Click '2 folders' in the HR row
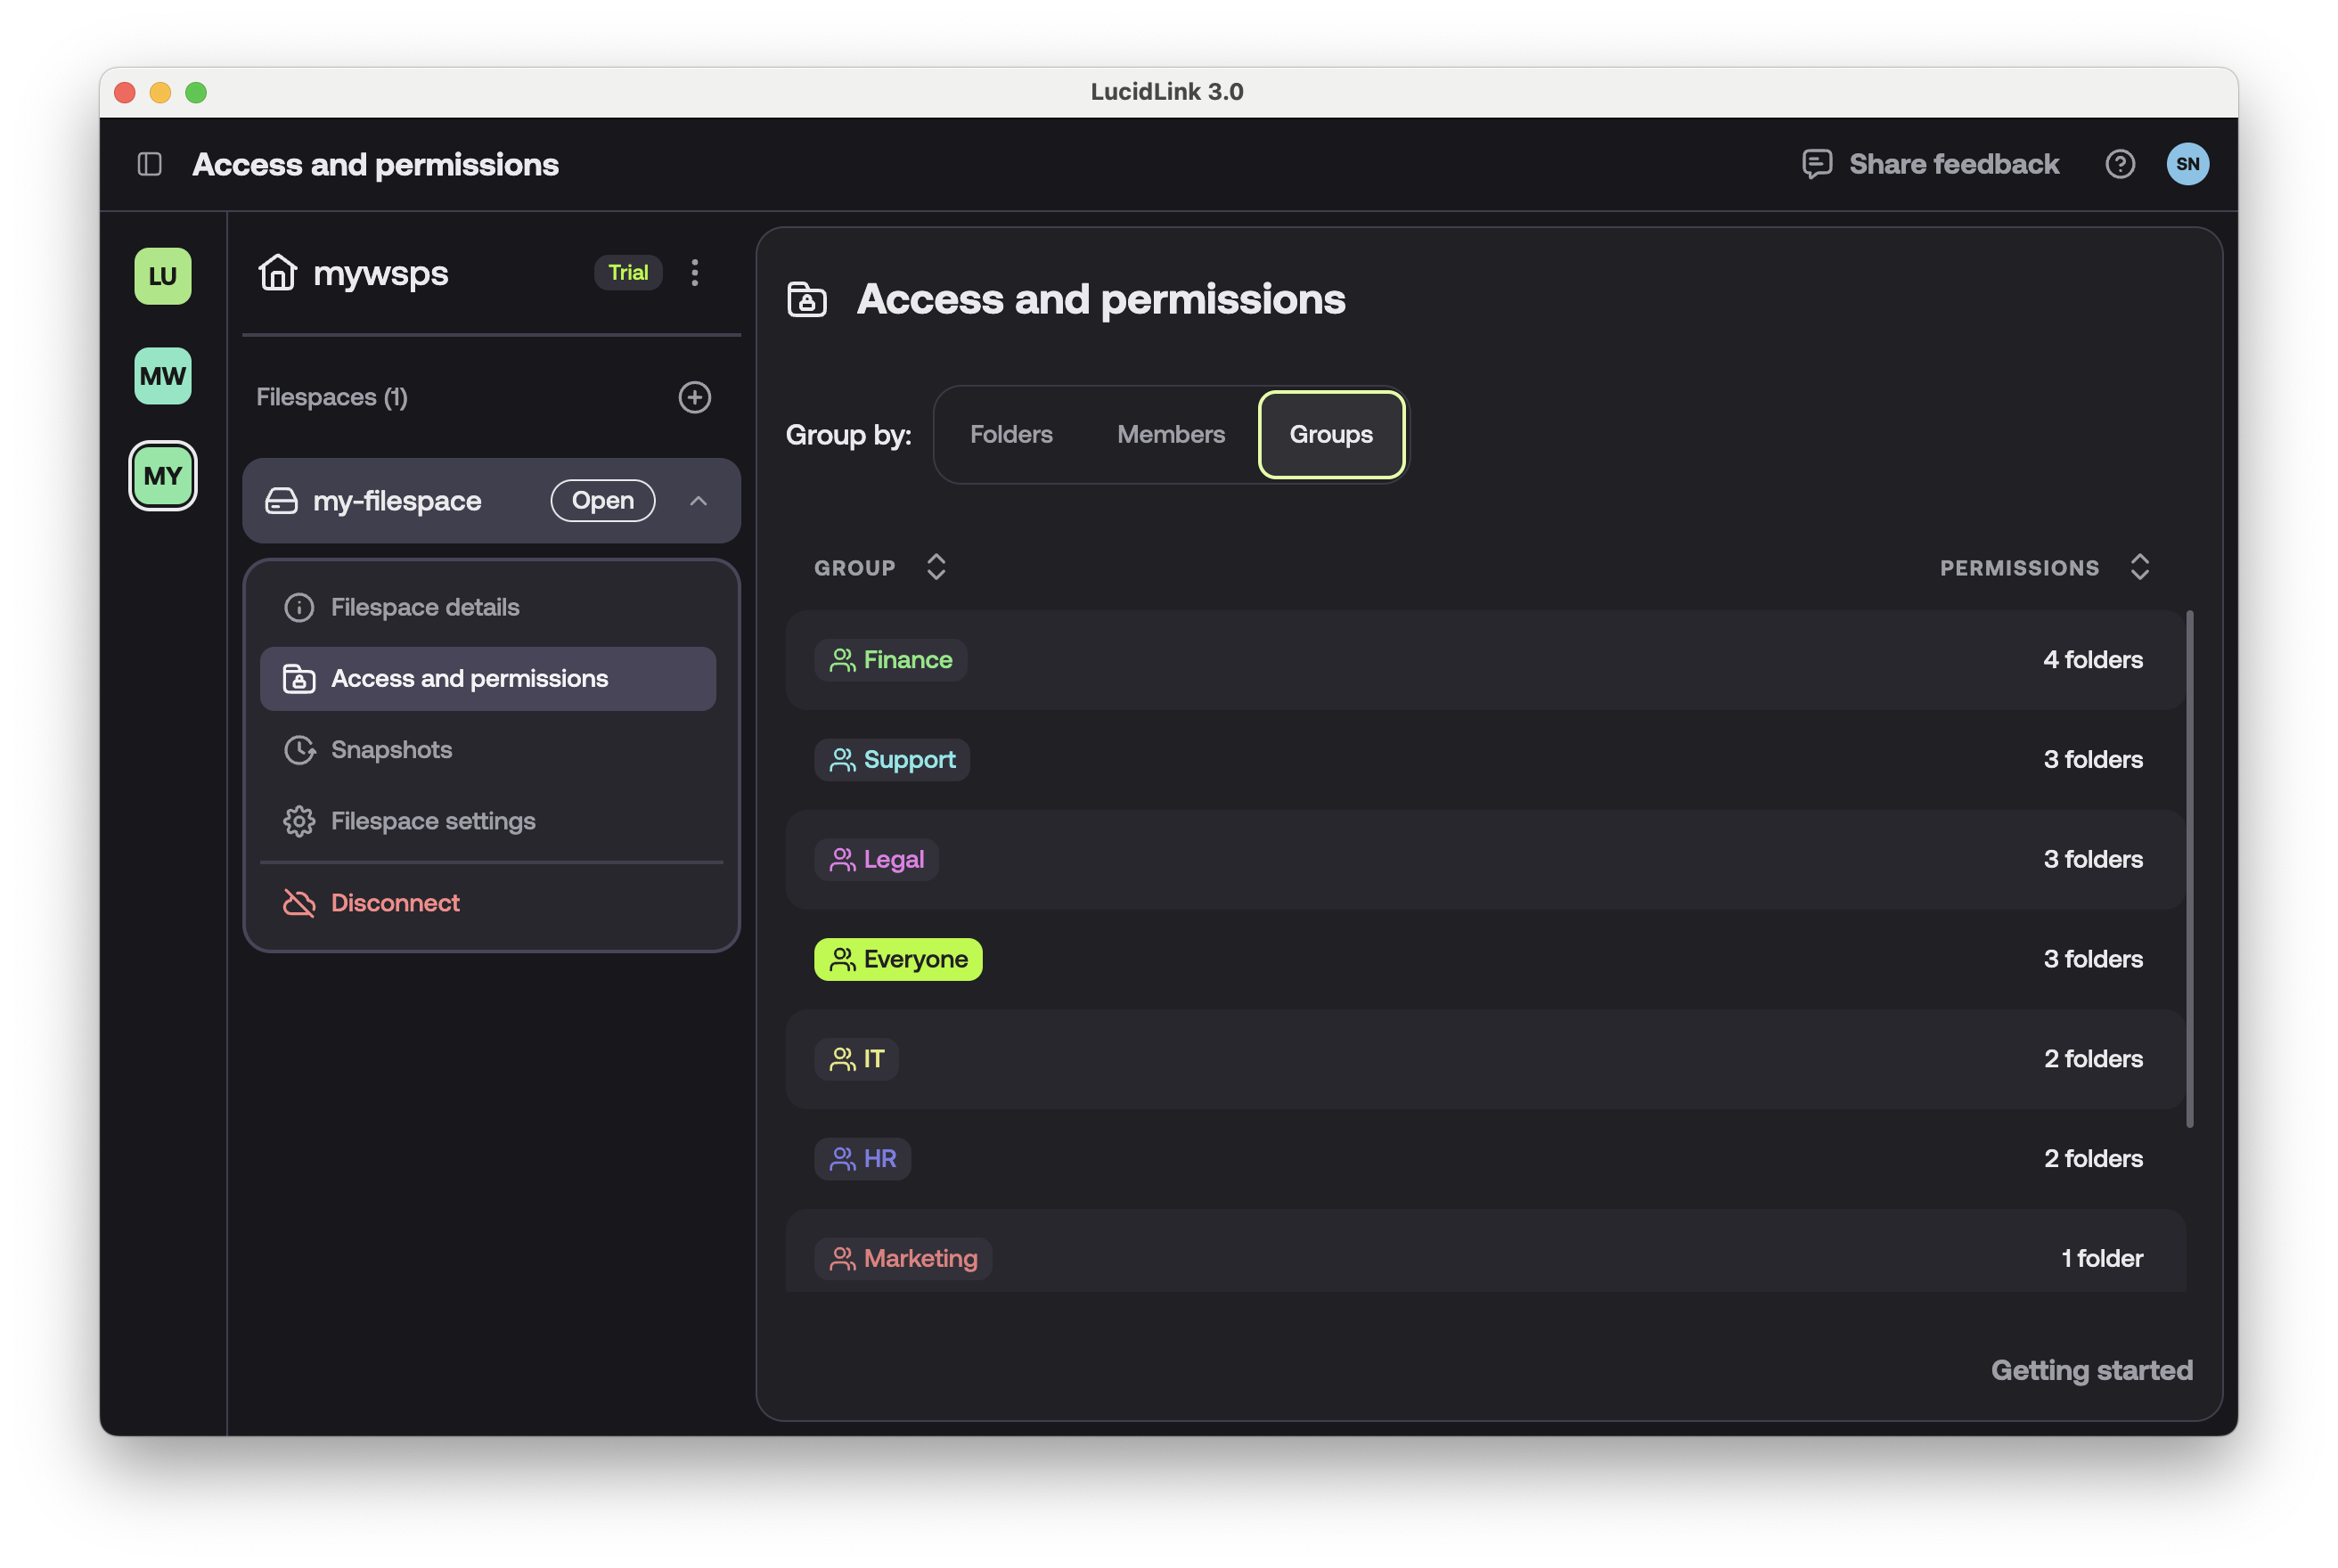Screen dimensions: 2338x1568 pos(2092,1159)
